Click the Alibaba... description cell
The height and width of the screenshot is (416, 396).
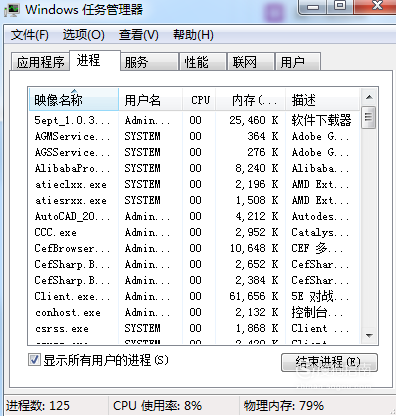(x=320, y=168)
